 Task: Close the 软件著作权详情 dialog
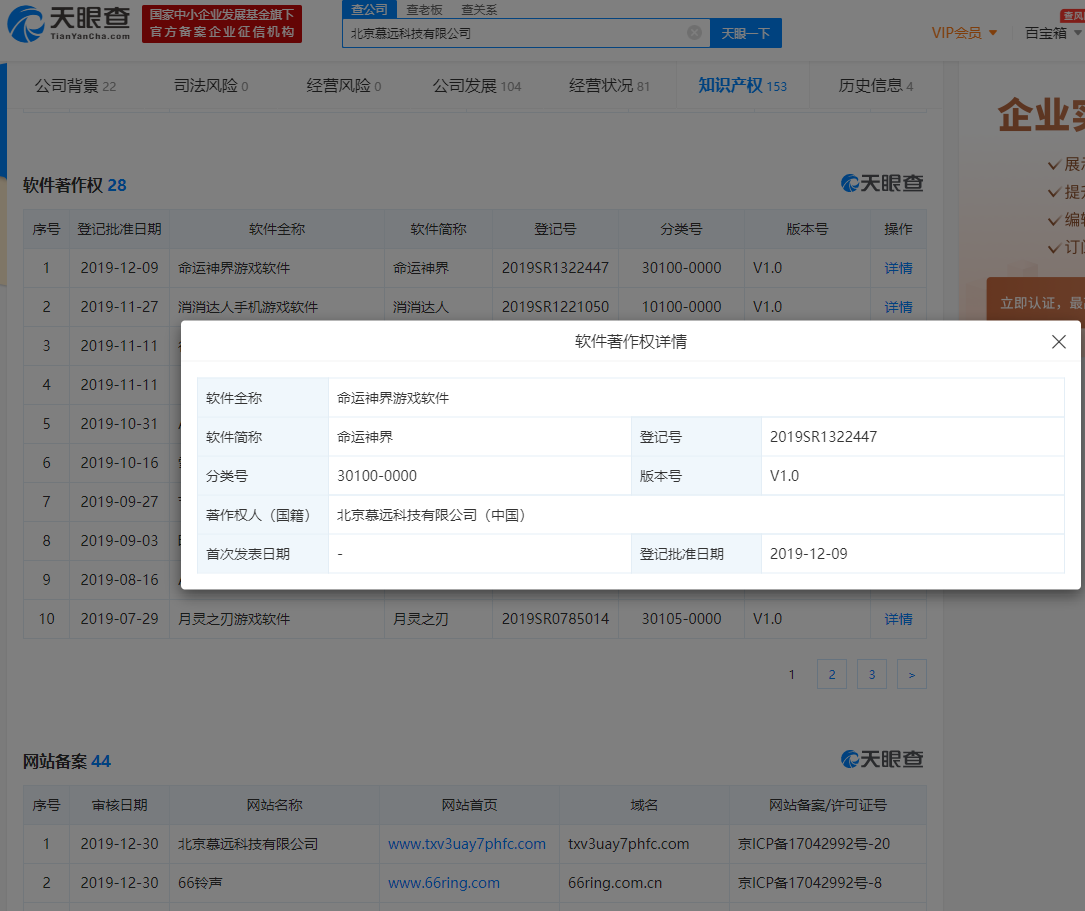pyautogui.click(x=1058, y=342)
